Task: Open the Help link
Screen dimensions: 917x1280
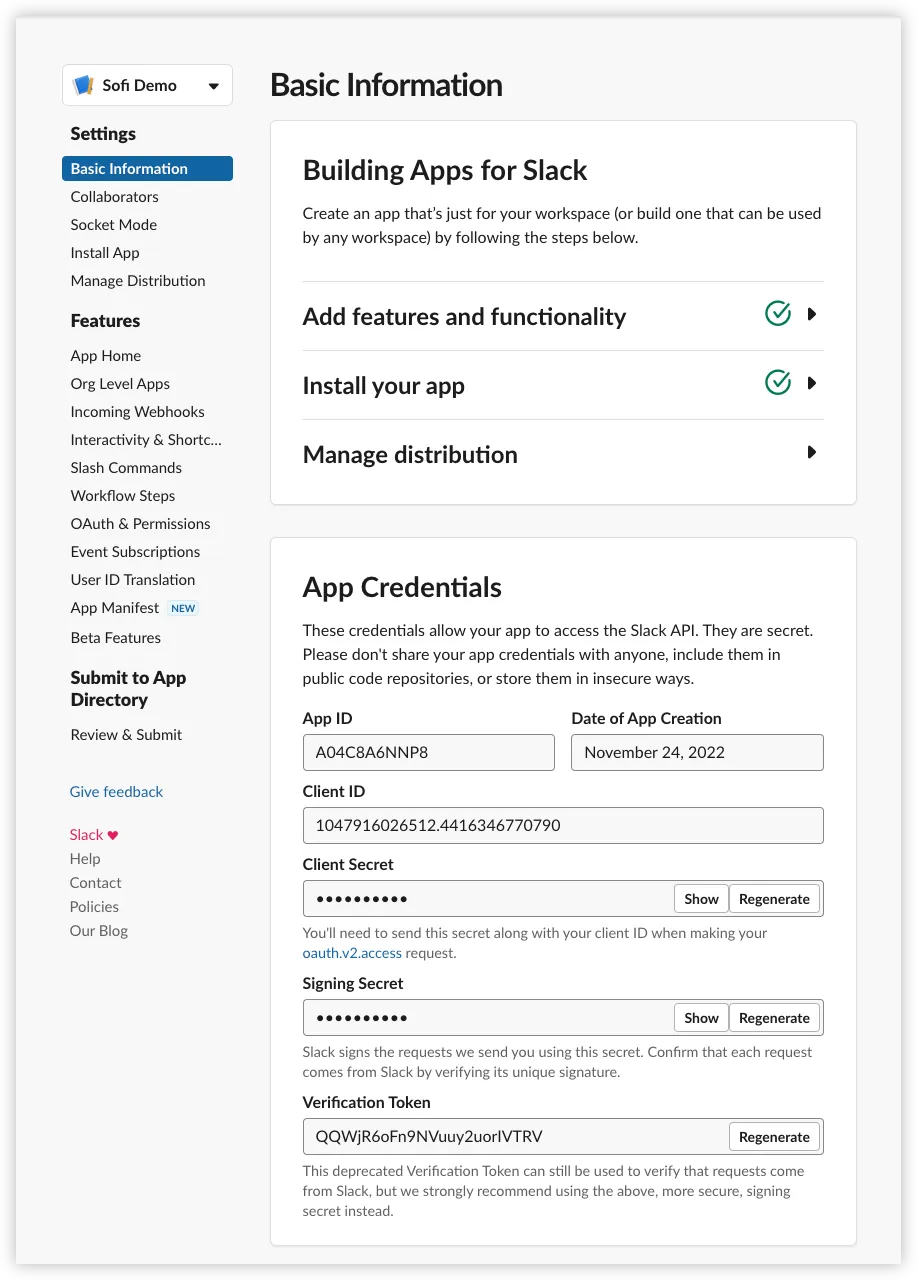Action: (85, 859)
